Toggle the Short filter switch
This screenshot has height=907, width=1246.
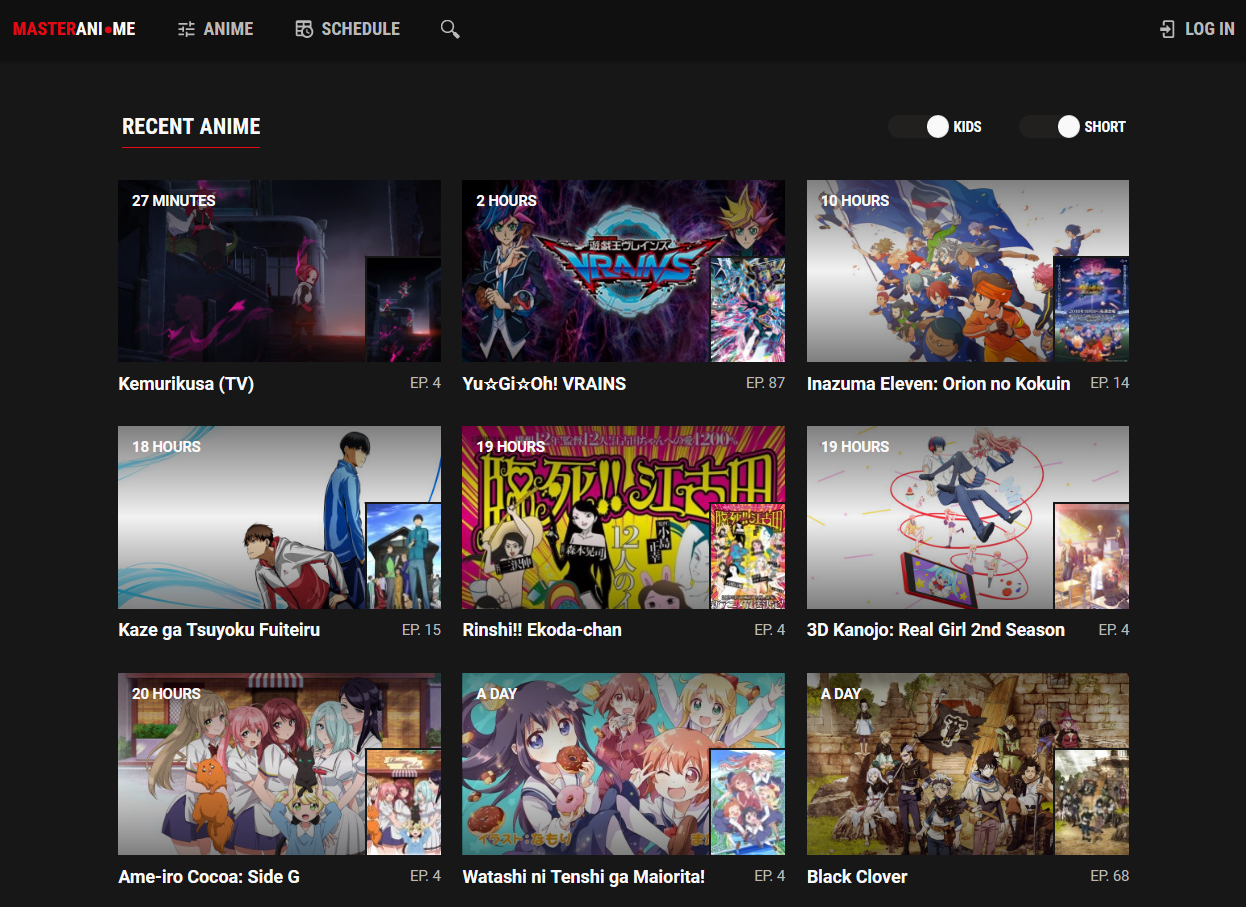[1050, 126]
